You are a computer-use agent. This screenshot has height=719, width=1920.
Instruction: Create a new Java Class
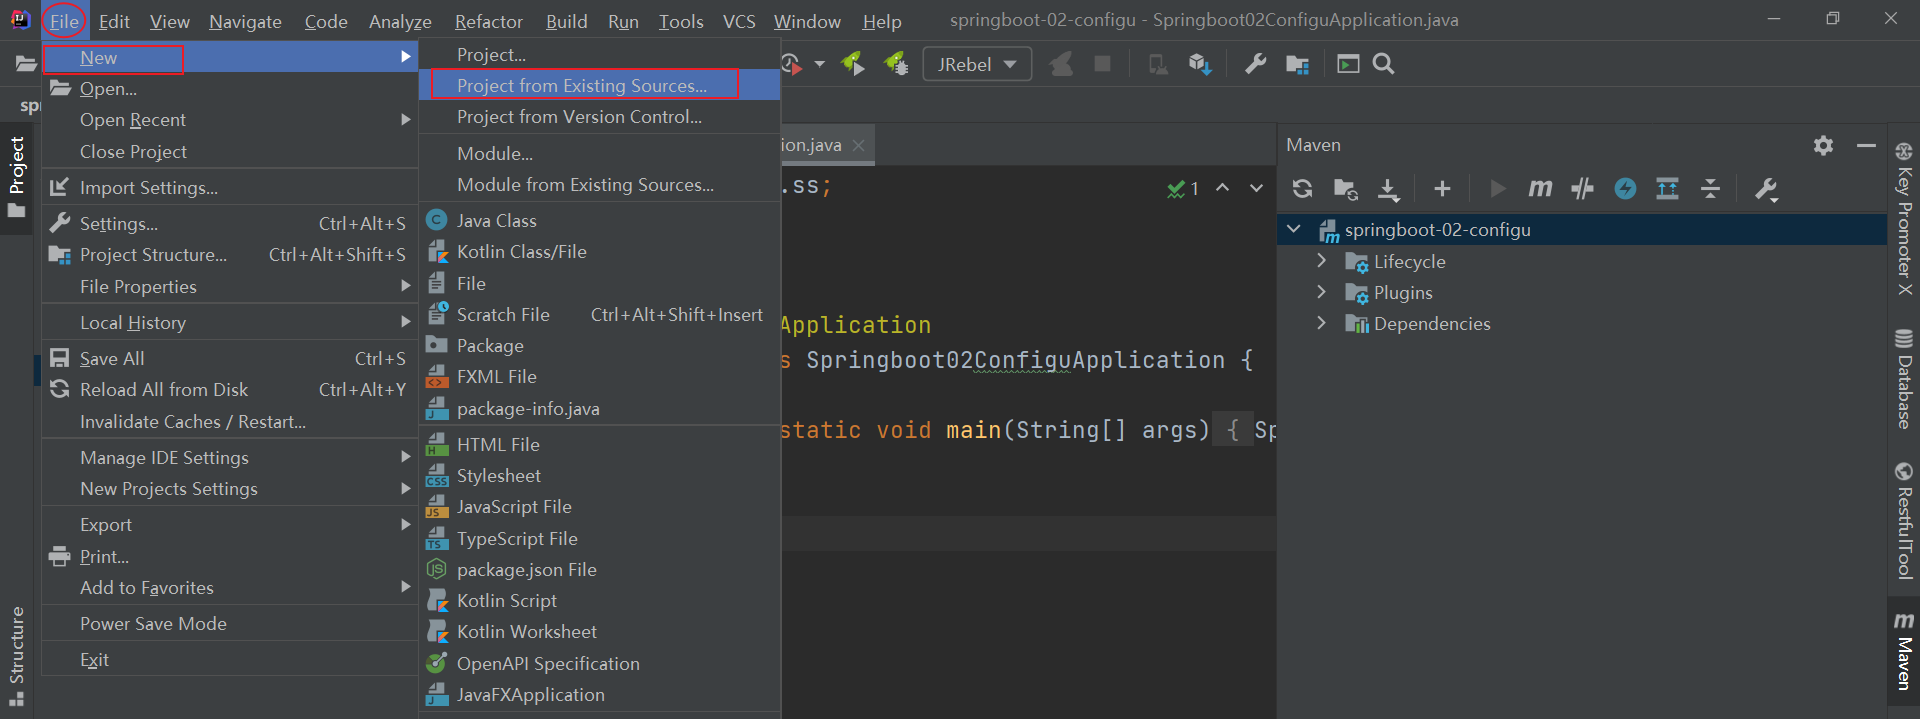pyautogui.click(x=600, y=221)
